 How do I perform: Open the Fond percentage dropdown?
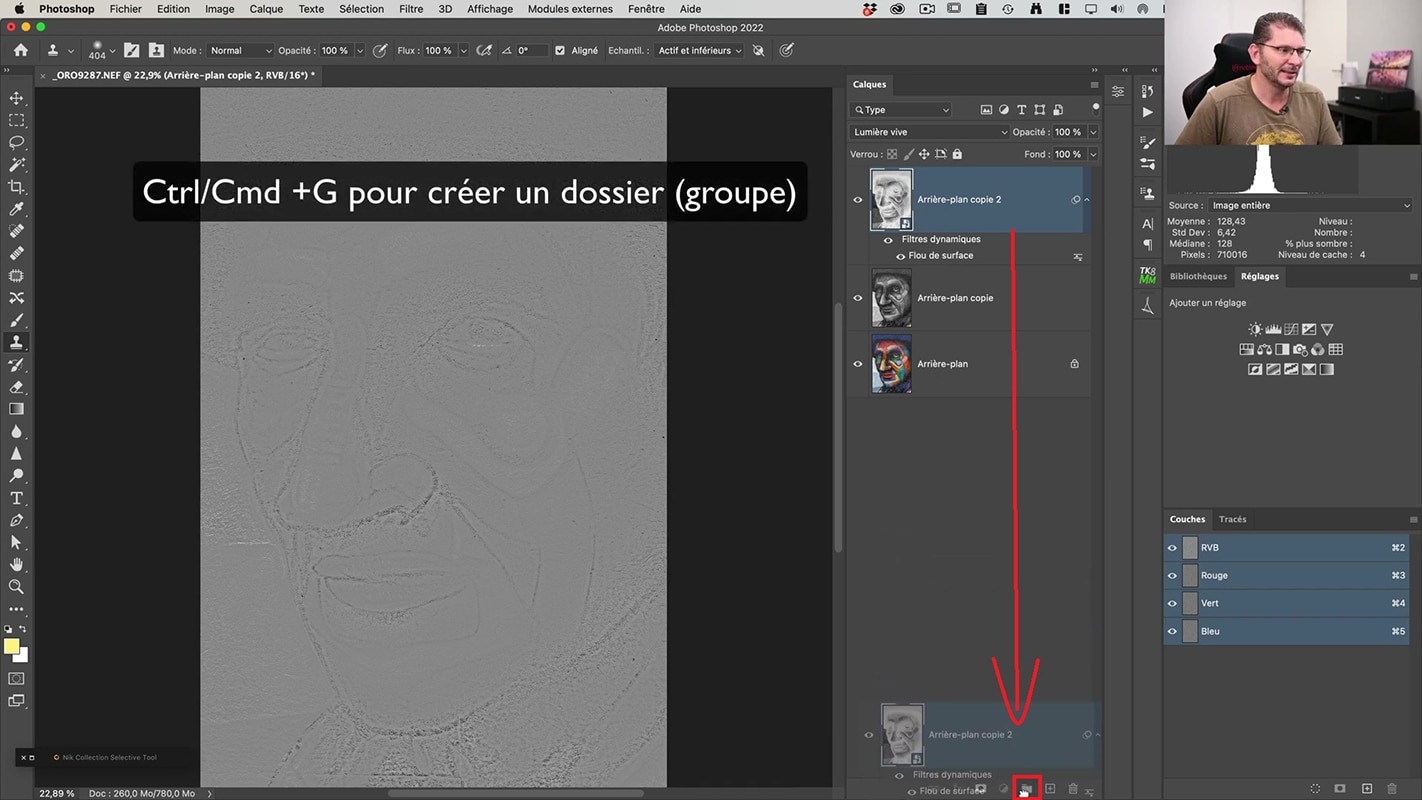tap(1093, 154)
